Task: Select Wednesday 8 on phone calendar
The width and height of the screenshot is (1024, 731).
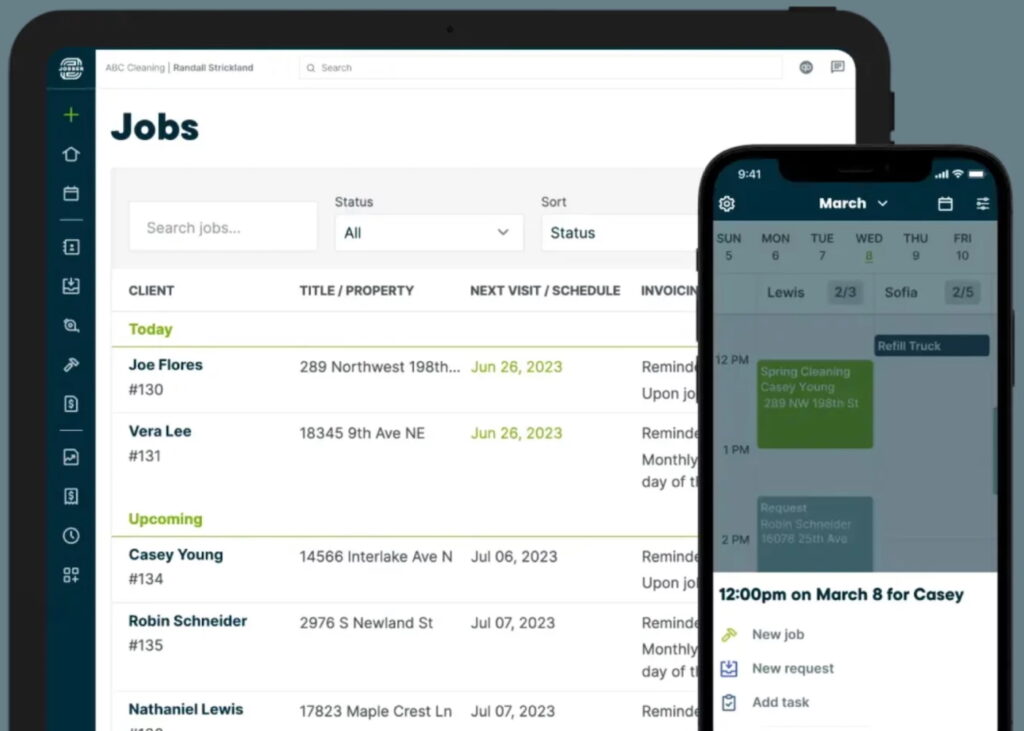Action: point(869,247)
